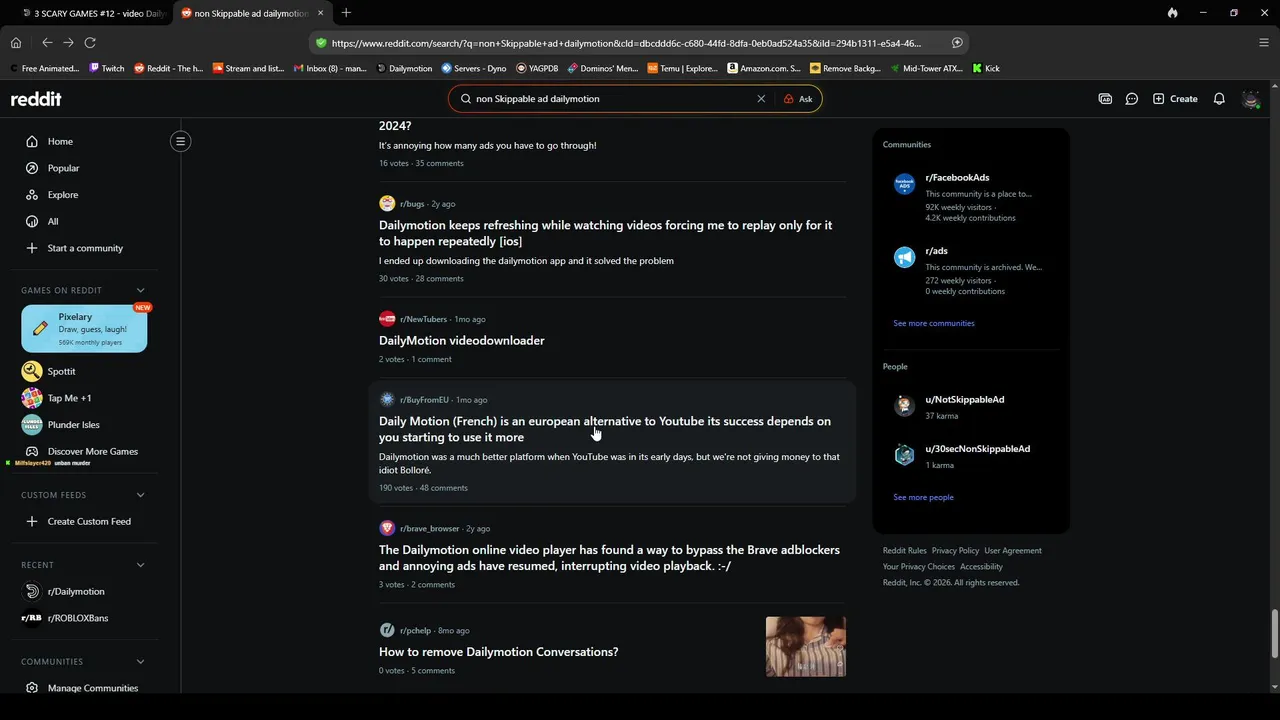Image resolution: width=1280 pixels, height=720 pixels.
Task: Open the Pixelary game card
Action: 84,329
